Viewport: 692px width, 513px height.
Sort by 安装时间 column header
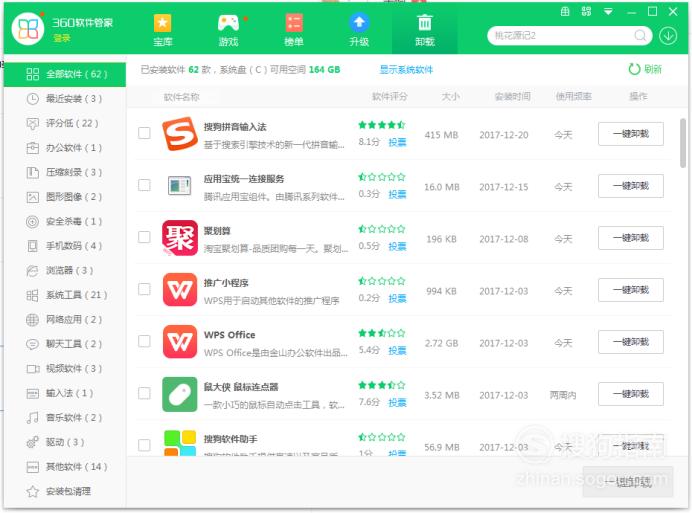pos(512,96)
